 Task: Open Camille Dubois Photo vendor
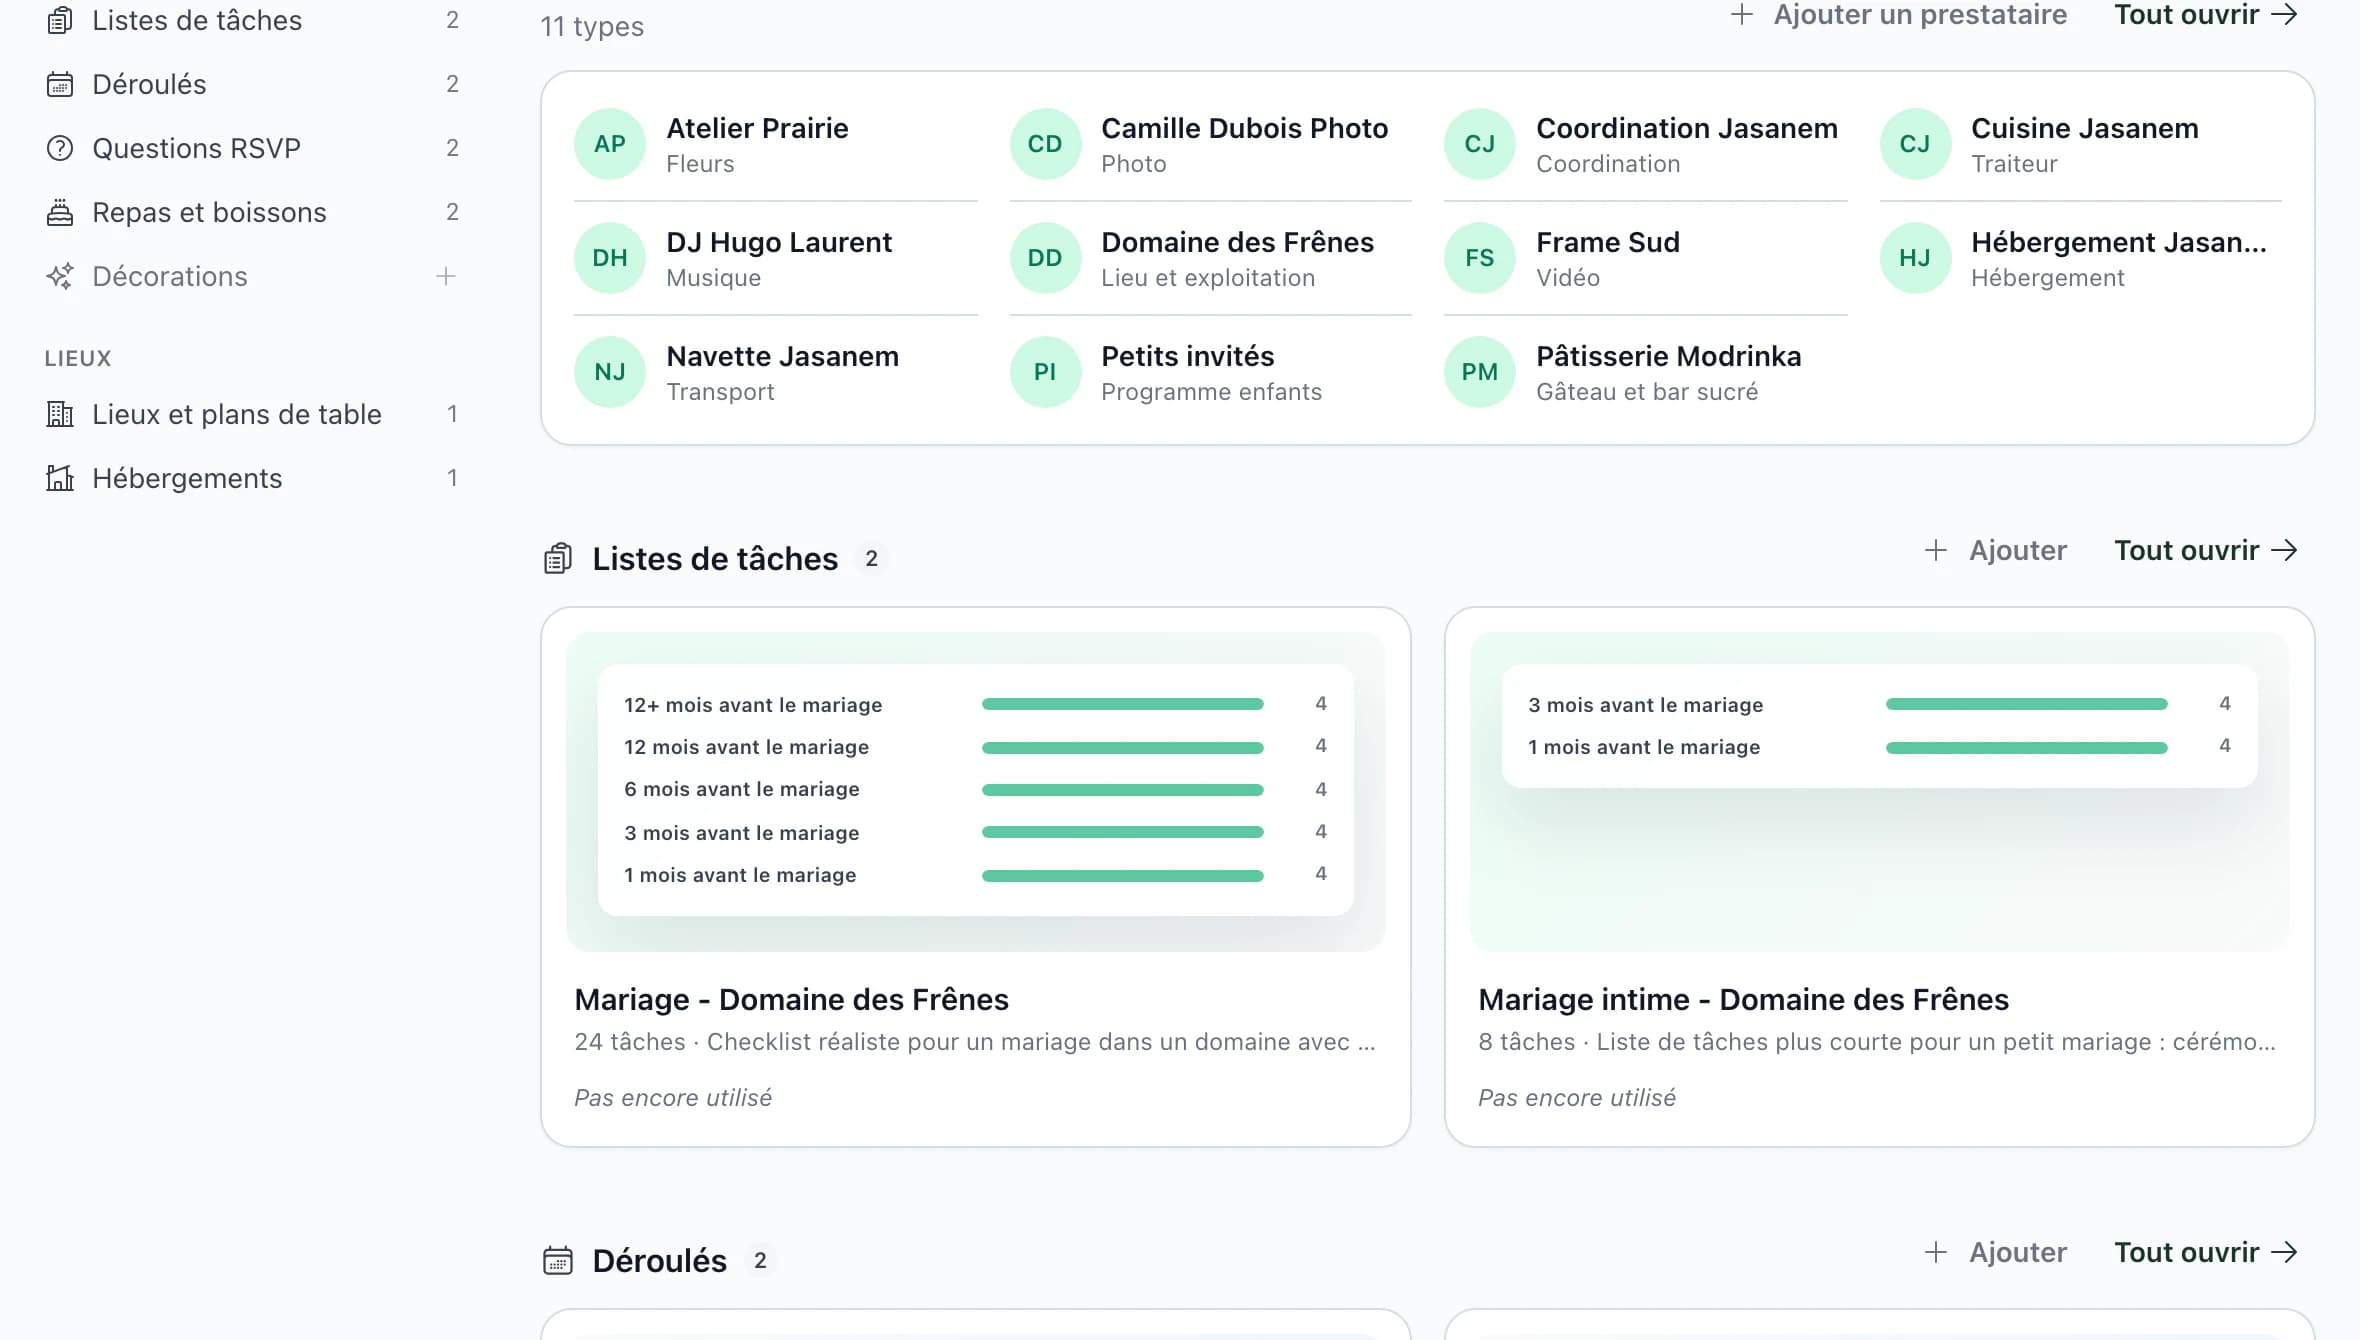point(1210,144)
